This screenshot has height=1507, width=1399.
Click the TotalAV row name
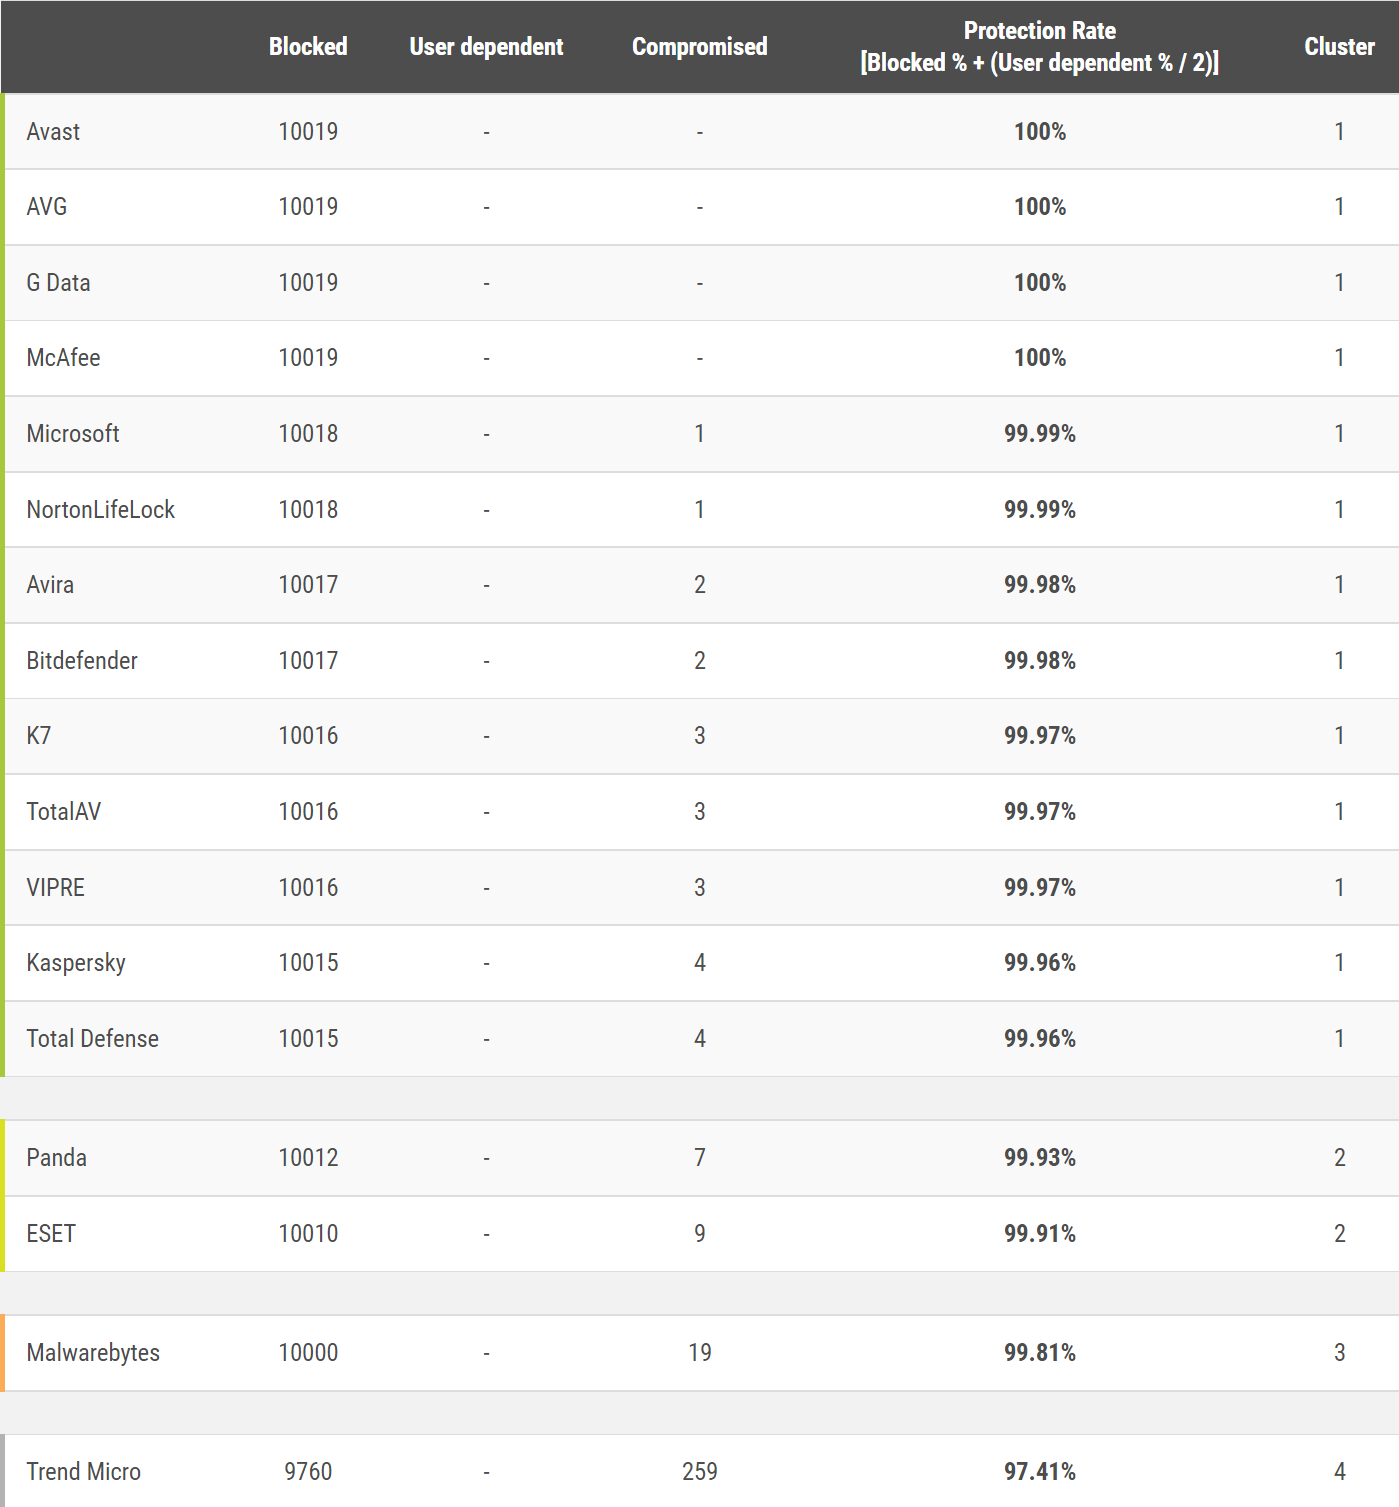(x=64, y=812)
